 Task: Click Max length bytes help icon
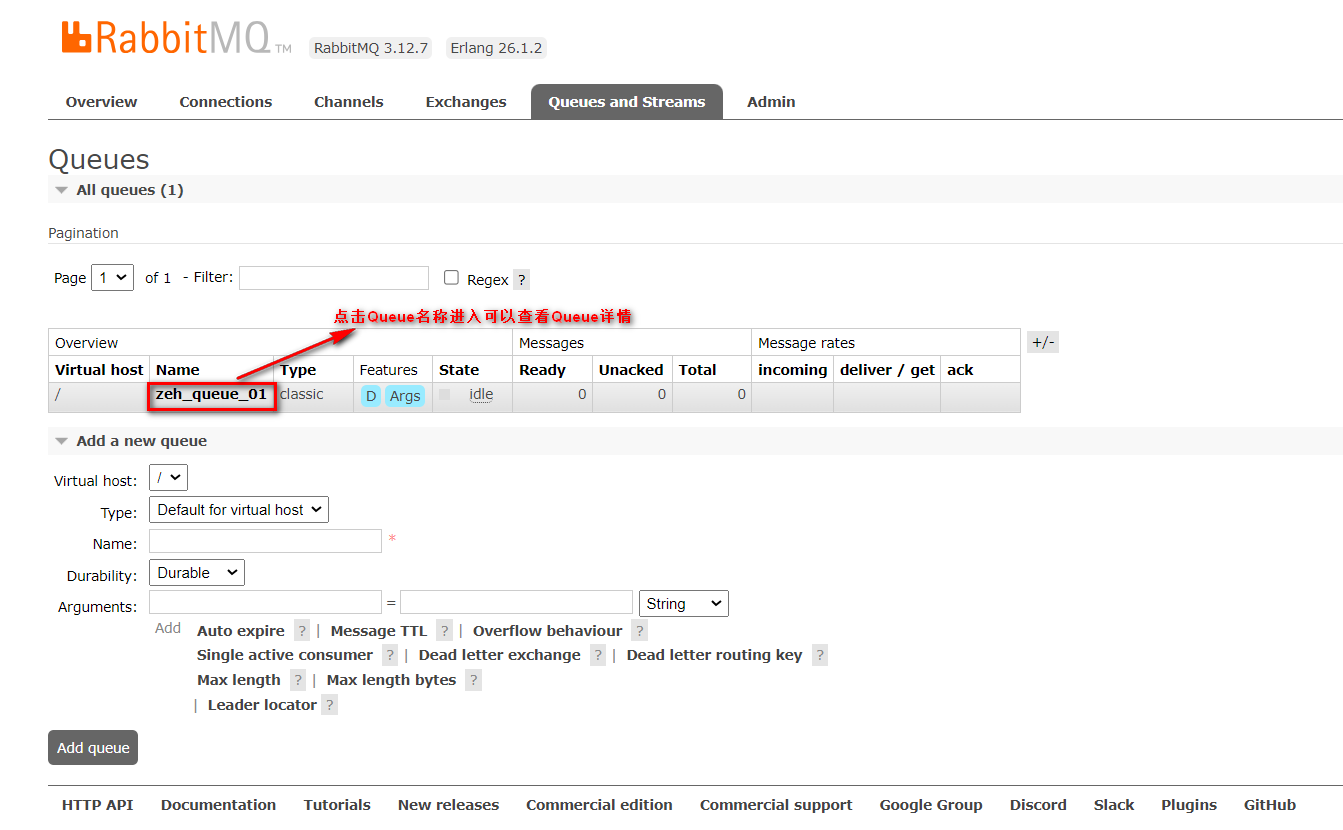[x=473, y=680]
